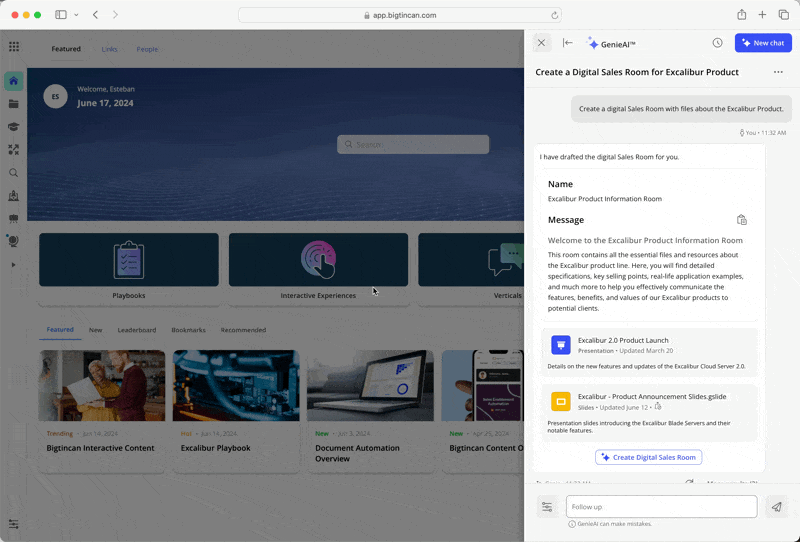Collapse the GenieAI panel using the arrow icon

[x=568, y=43]
